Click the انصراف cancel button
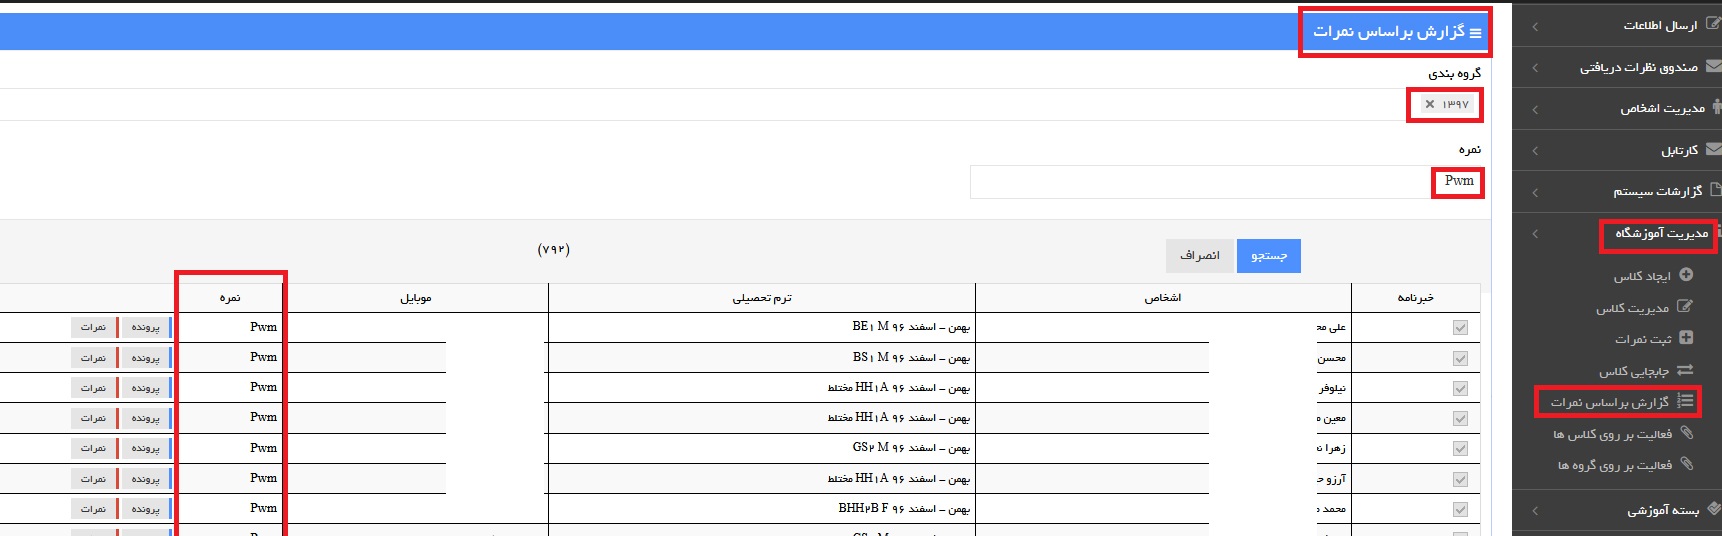The width and height of the screenshot is (1722, 536). 1200,256
